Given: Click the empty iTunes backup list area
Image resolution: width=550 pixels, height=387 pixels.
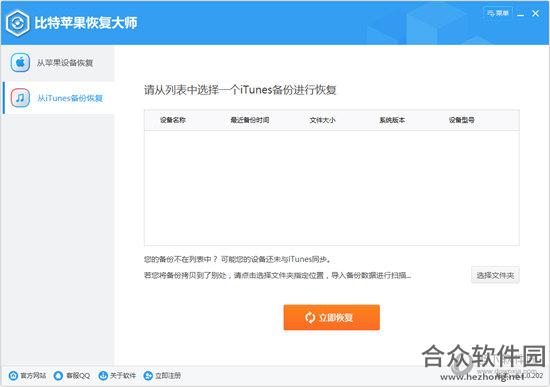Looking at the screenshot, I should coord(331,188).
